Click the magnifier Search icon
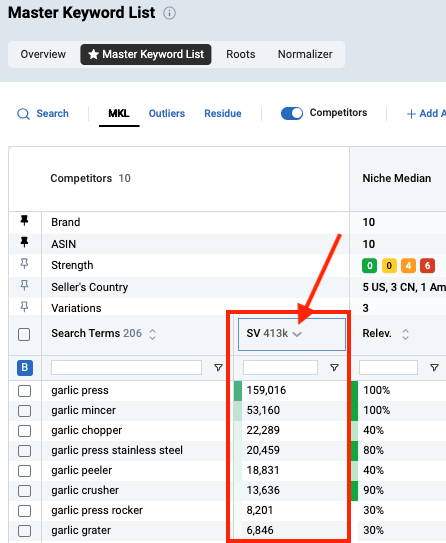This screenshot has width=446, height=543. pyautogui.click(x=23, y=114)
